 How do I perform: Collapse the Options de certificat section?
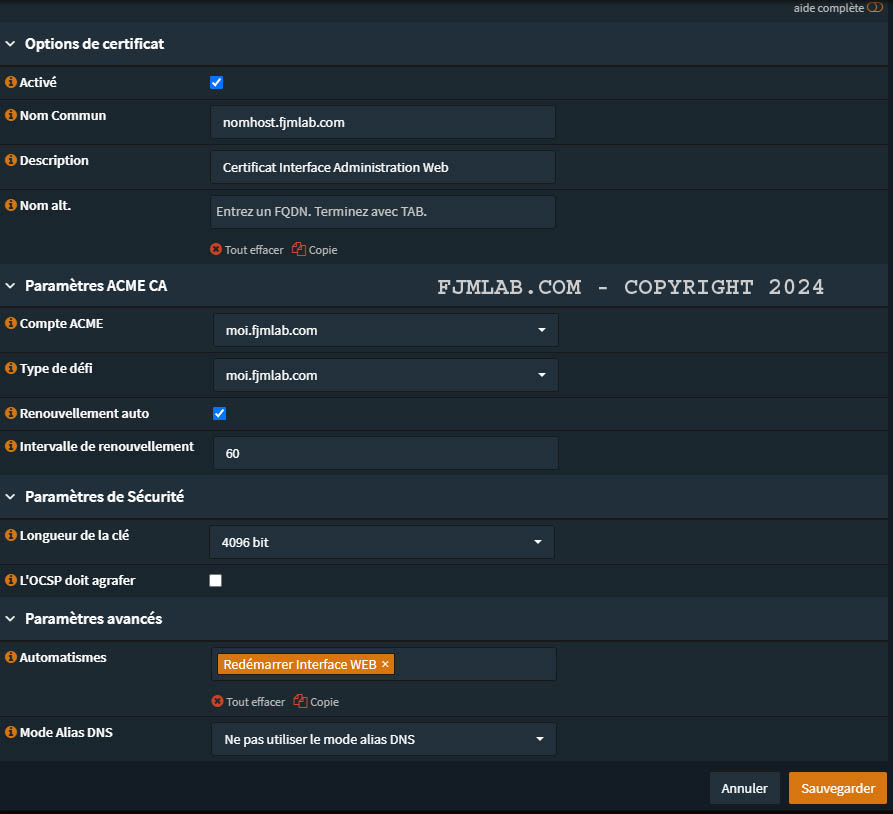[11, 44]
